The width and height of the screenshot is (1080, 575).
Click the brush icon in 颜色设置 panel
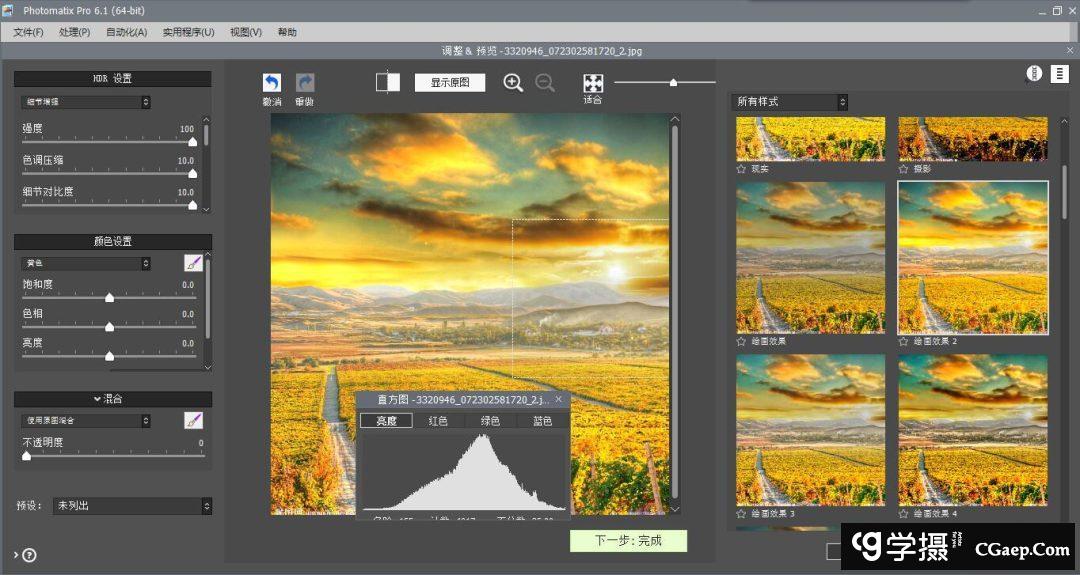193,263
